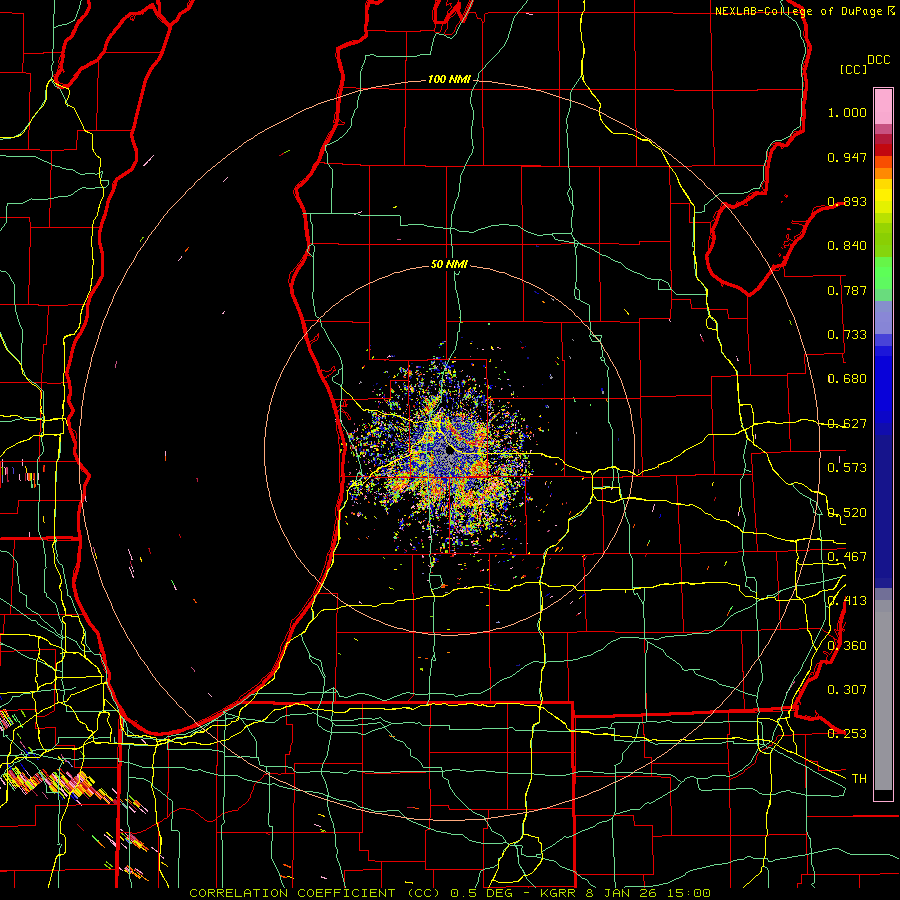Click the TH threshold label

(859, 779)
